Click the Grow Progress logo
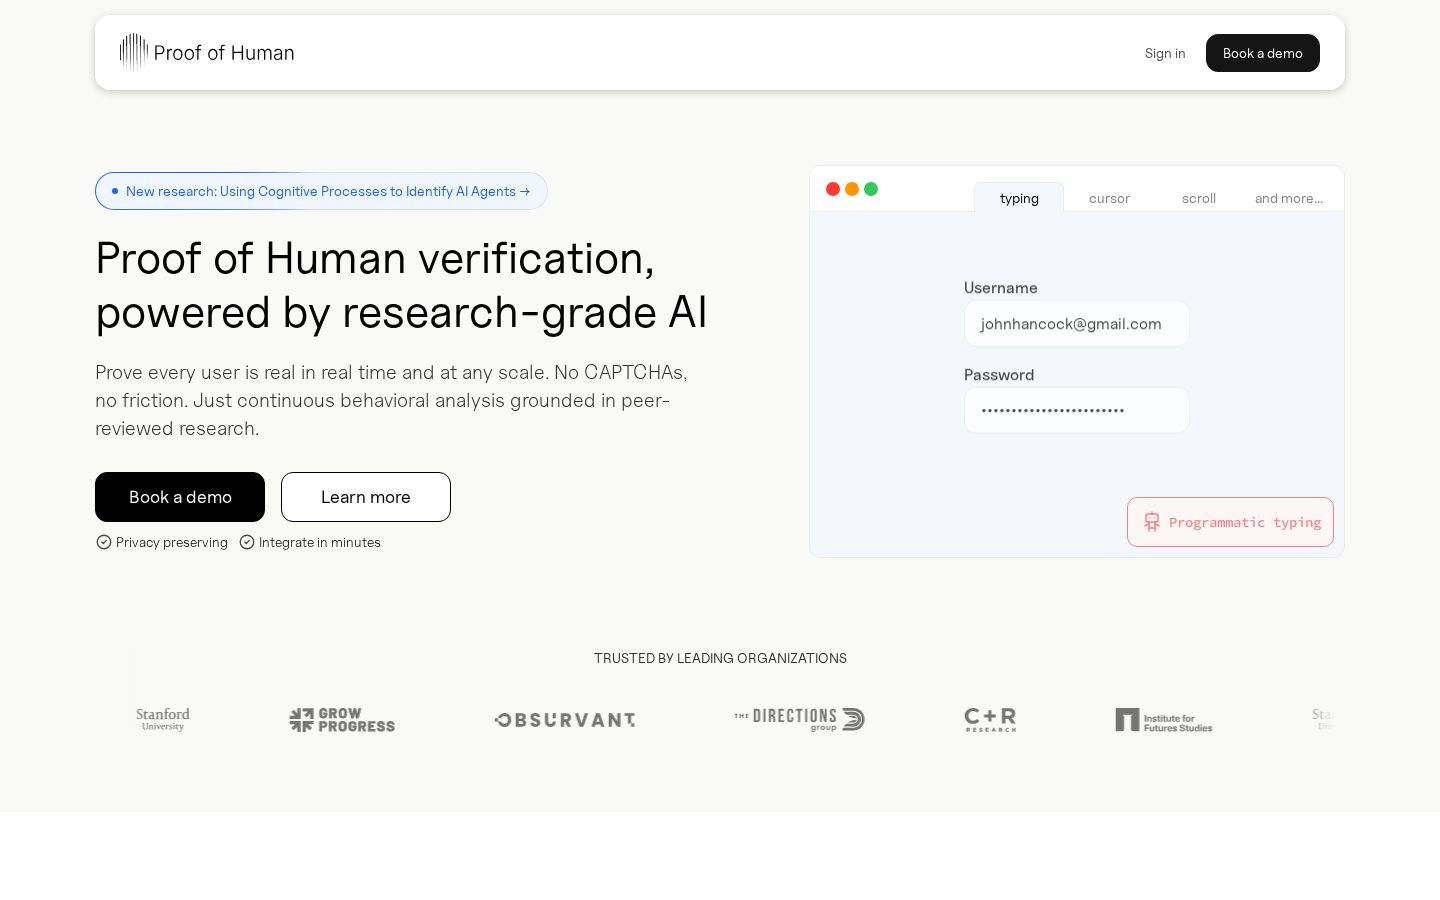 tap(342, 720)
